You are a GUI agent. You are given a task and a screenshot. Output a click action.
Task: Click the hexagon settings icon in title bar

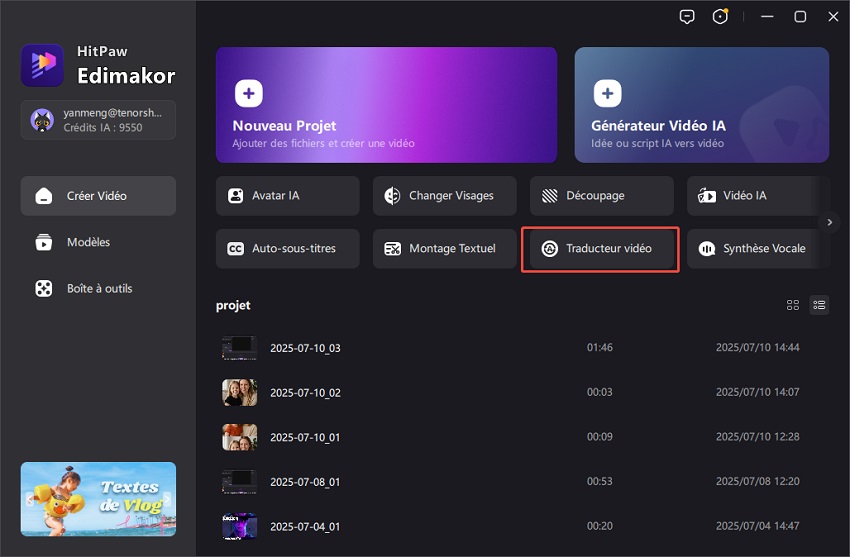click(x=720, y=17)
